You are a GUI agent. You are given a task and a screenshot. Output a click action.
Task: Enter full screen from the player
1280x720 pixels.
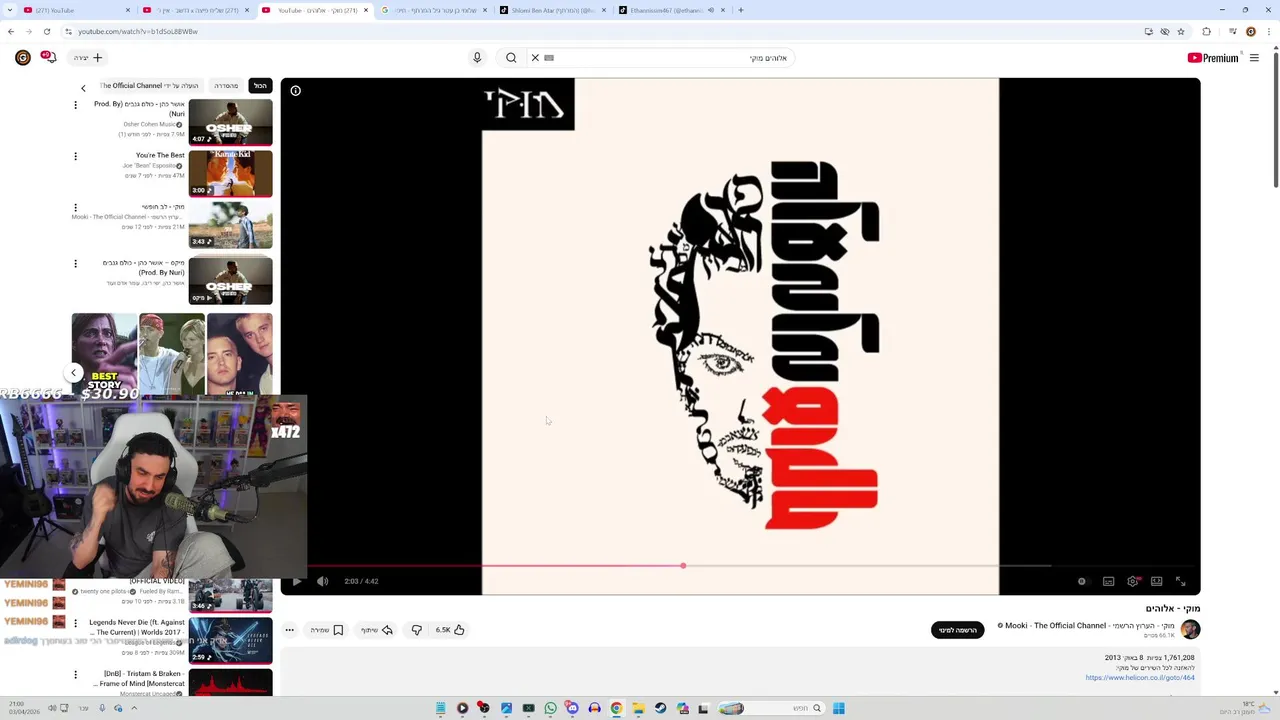(x=1180, y=581)
